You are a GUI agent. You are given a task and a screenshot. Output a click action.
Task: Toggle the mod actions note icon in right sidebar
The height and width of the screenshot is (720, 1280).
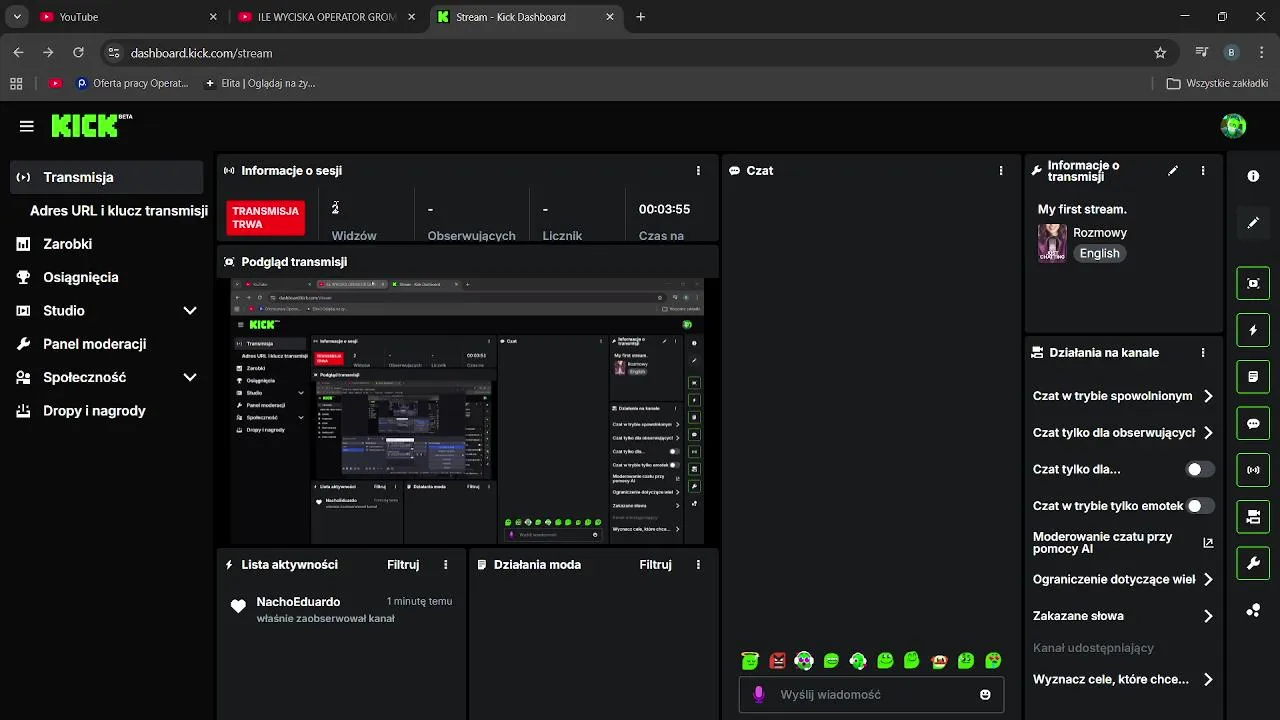click(x=1253, y=377)
